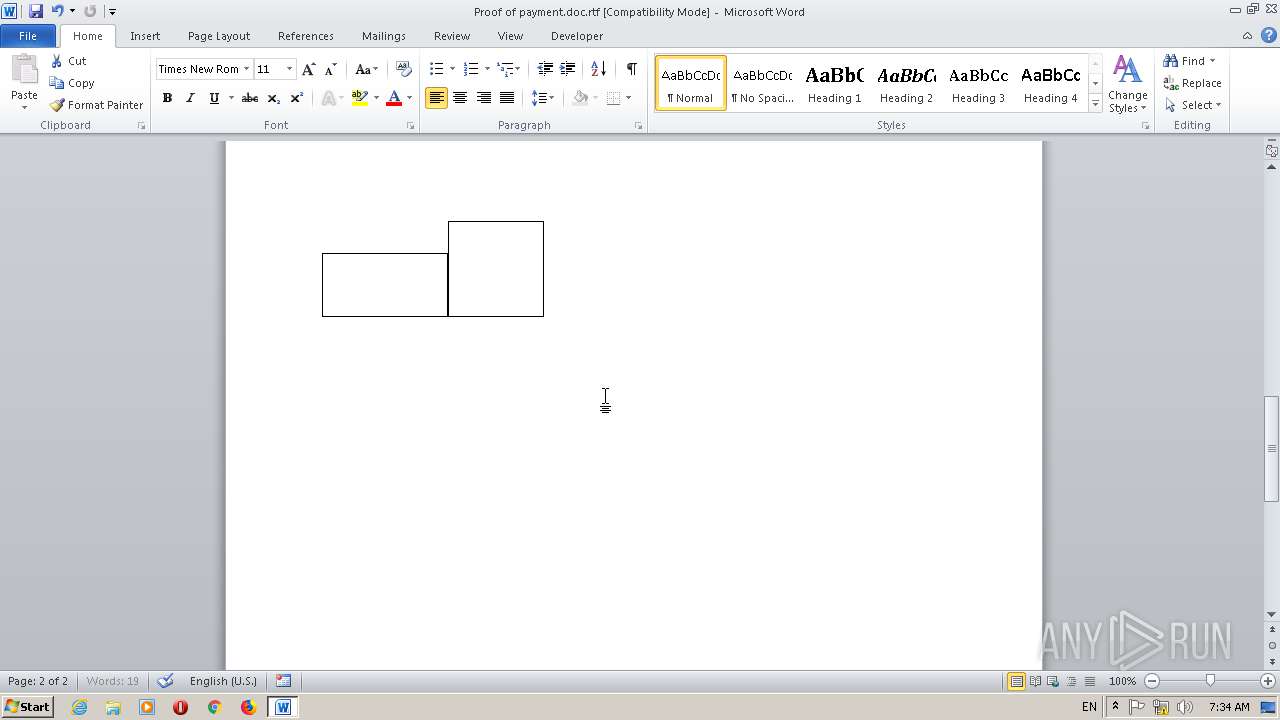Grow font size icon

tap(309, 69)
